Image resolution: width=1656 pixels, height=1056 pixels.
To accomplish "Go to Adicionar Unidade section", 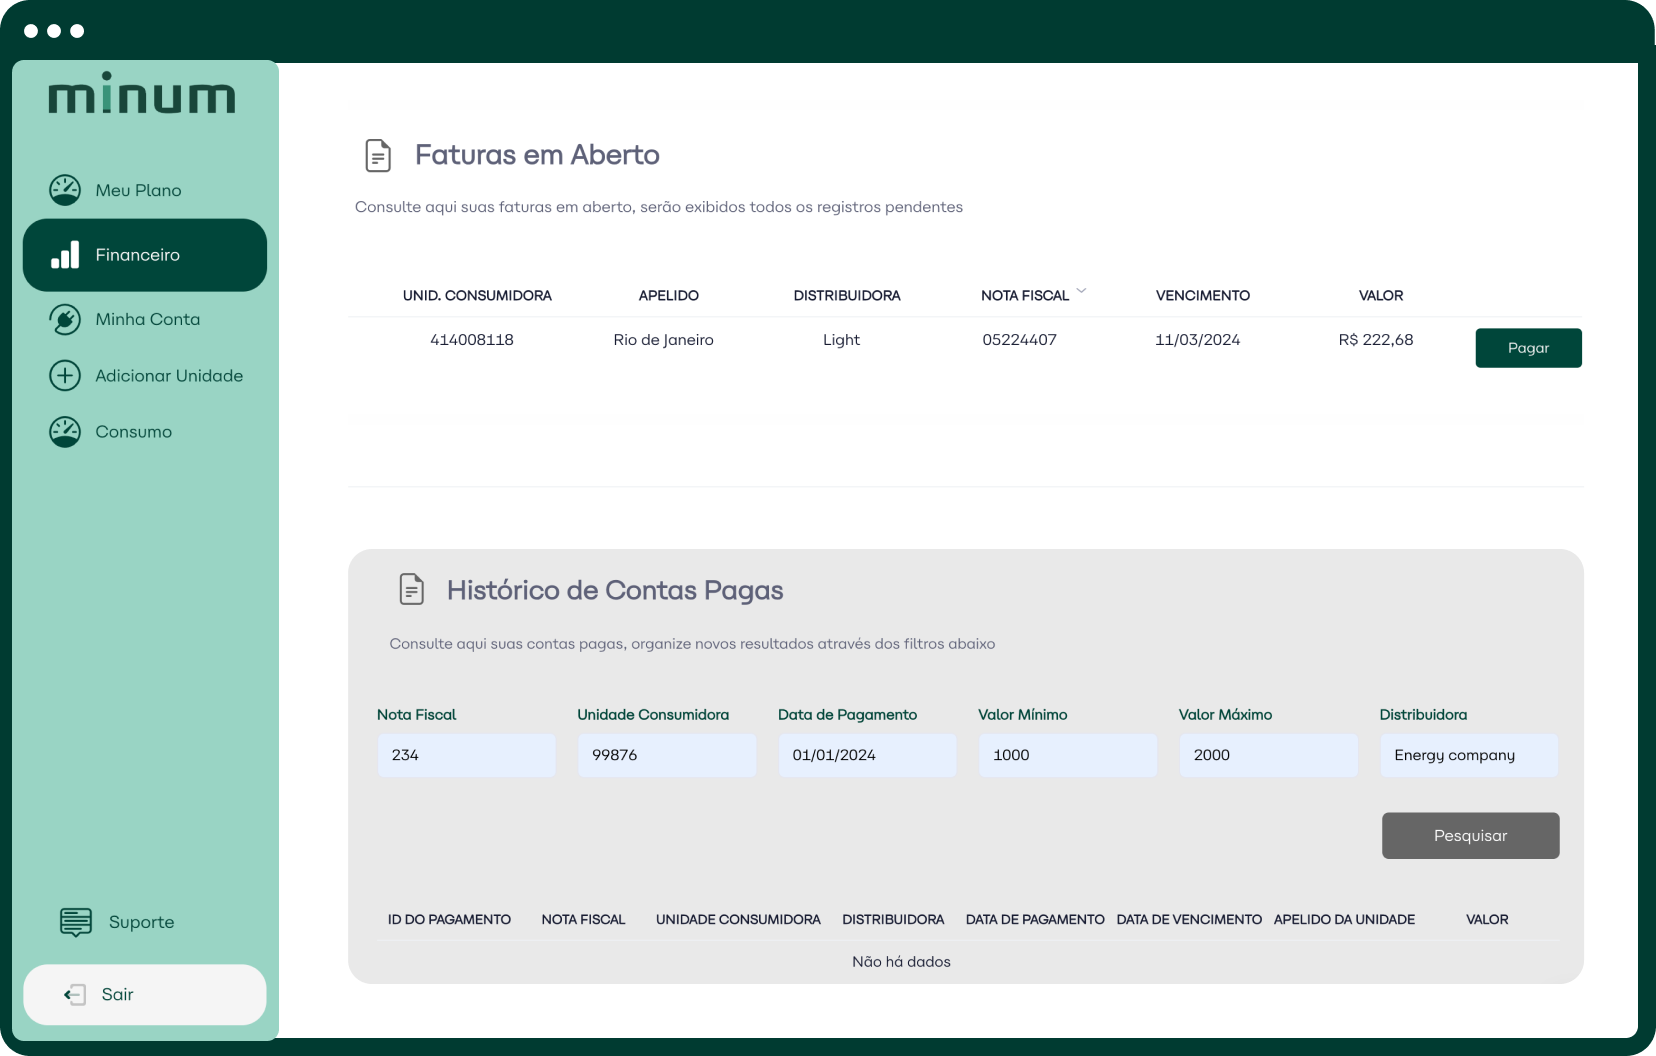I will tap(168, 375).
